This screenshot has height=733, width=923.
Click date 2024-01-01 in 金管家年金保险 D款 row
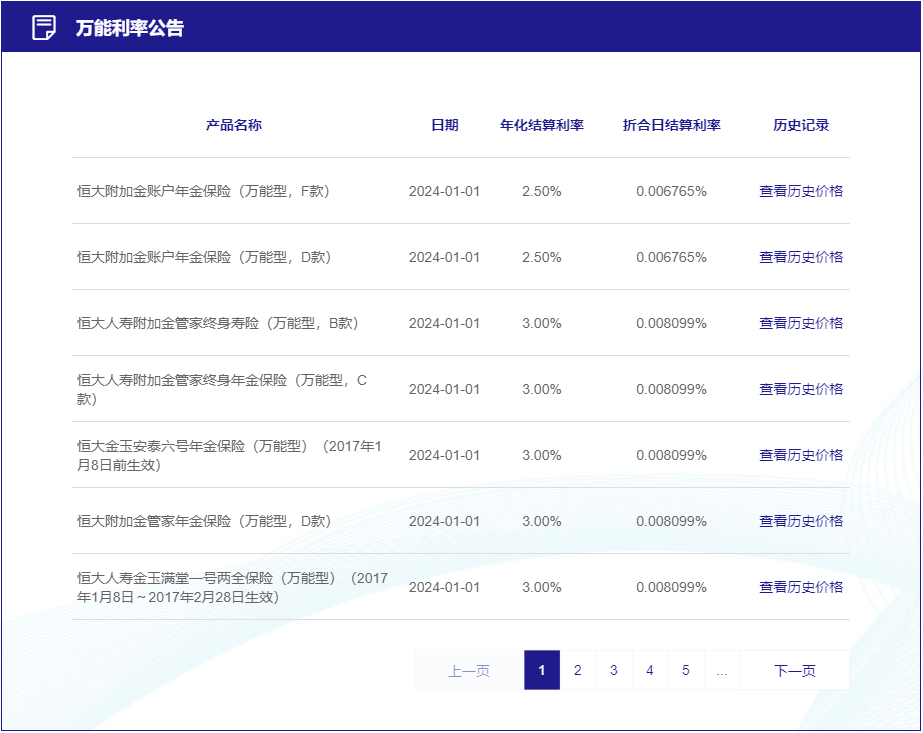tap(444, 520)
